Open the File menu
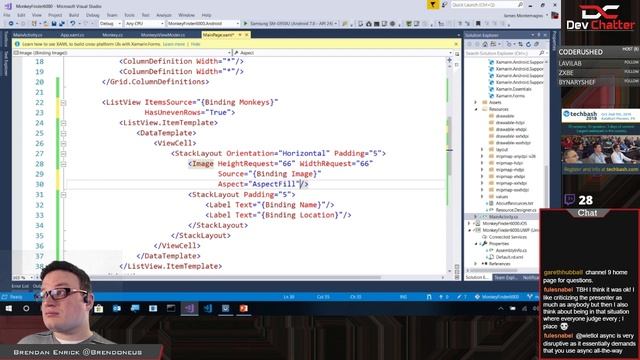Screen dimensions: 640x360 point(7,15)
